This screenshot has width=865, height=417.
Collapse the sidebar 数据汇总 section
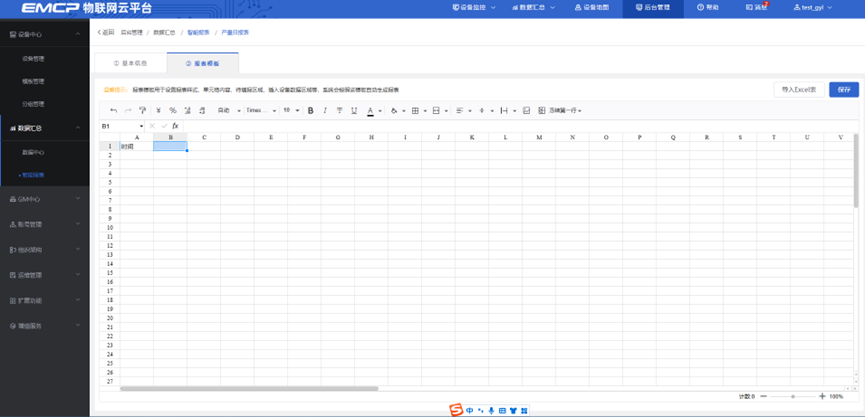[x=45, y=128]
